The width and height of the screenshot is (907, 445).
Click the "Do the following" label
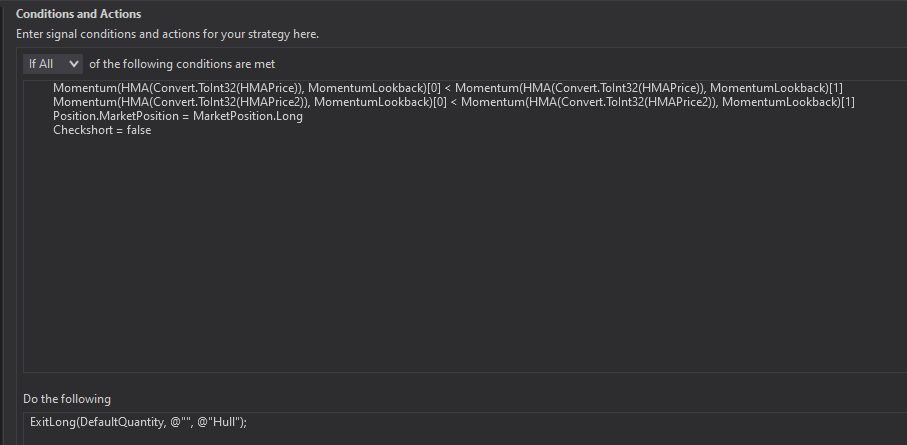(x=67, y=399)
